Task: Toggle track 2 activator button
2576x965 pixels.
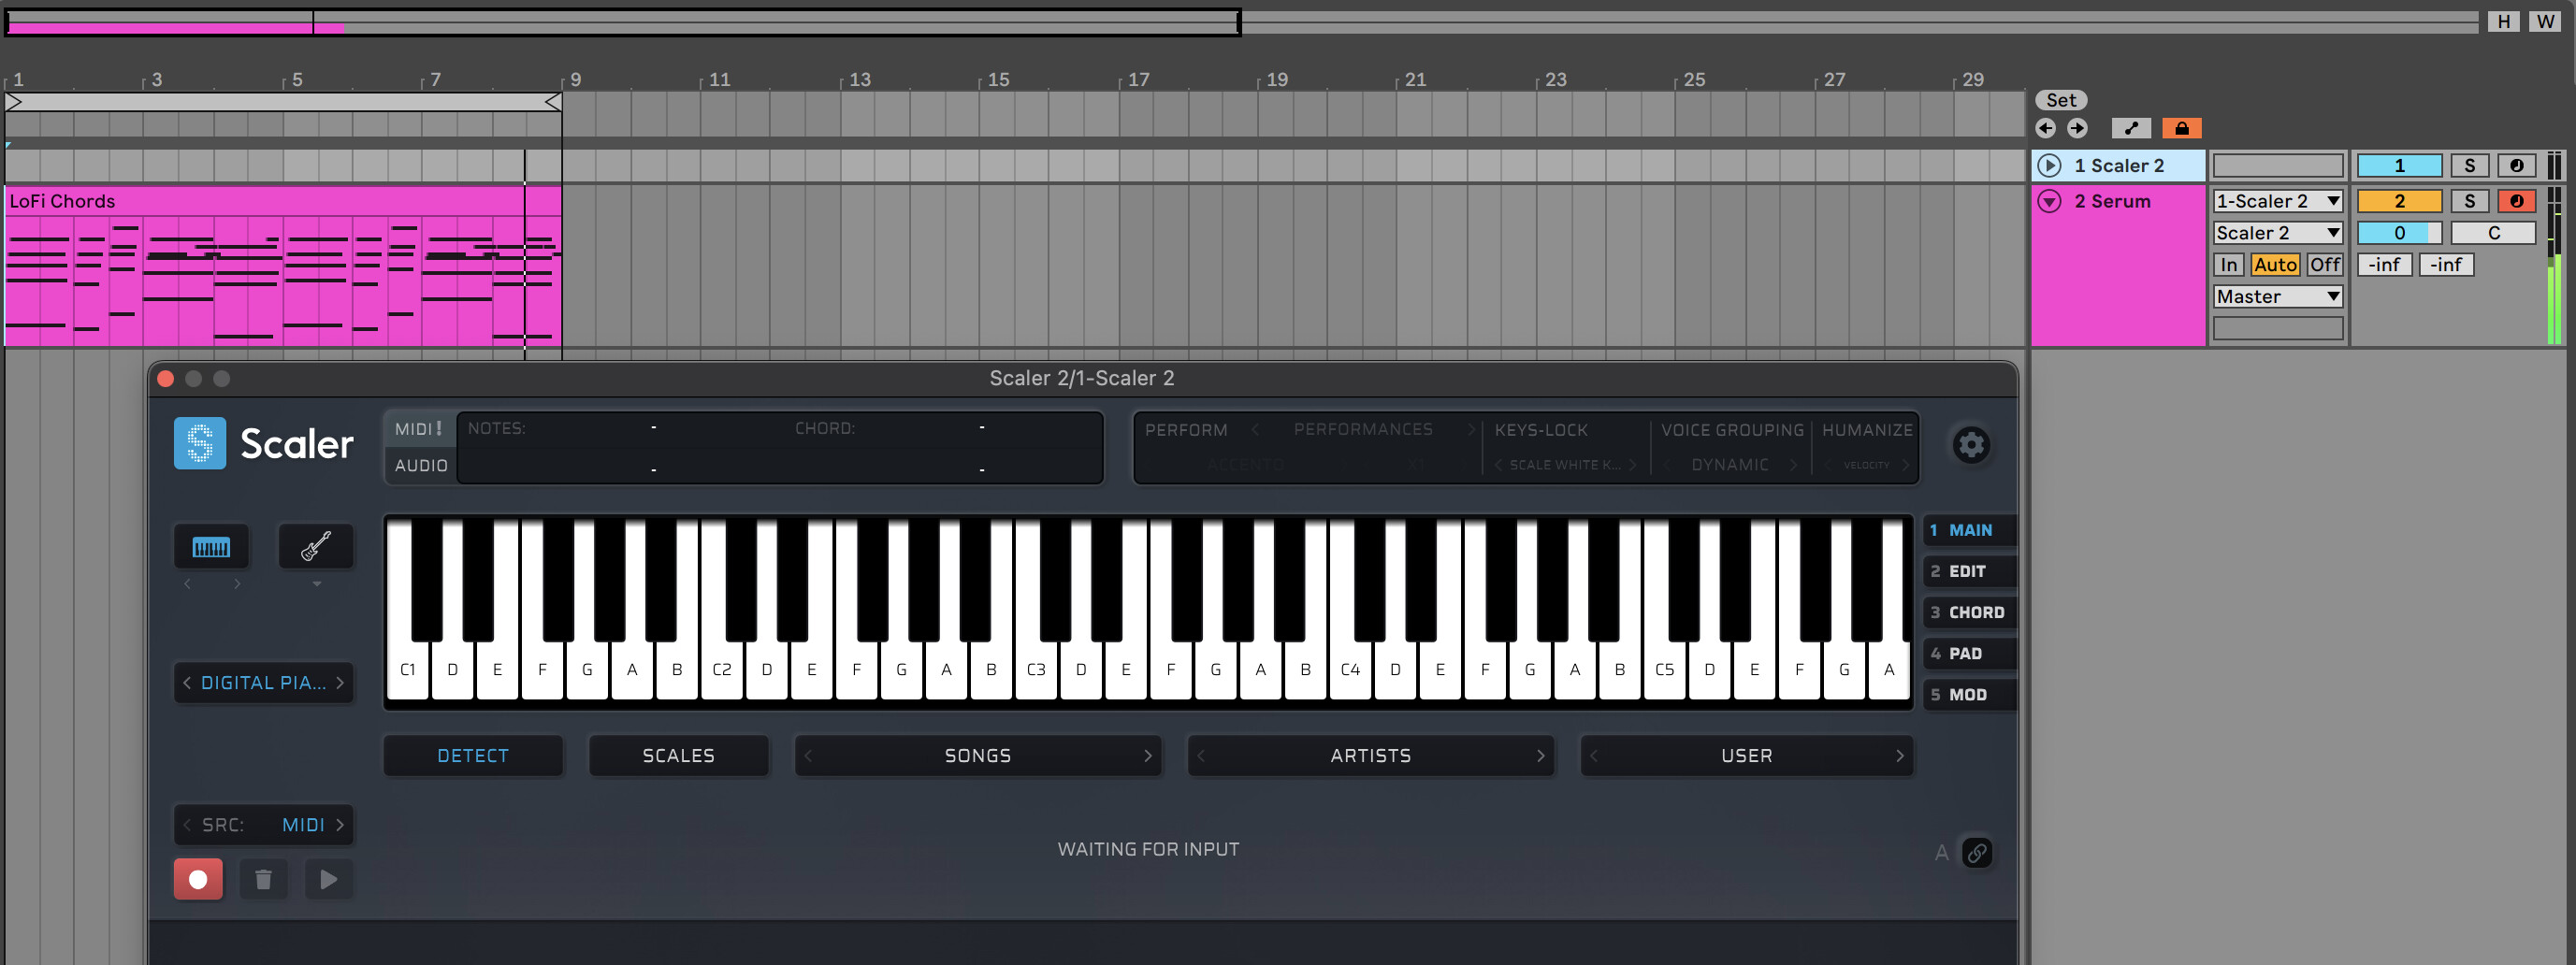Action: click(x=2399, y=201)
